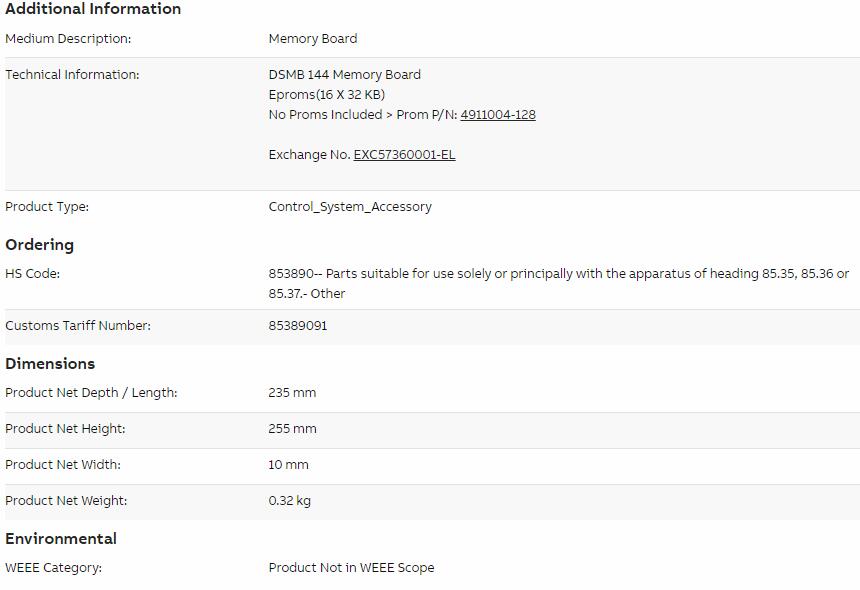The height and width of the screenshot is (590, 860).
Task: Click the Technical Information label
Action: tap(72, 75)
